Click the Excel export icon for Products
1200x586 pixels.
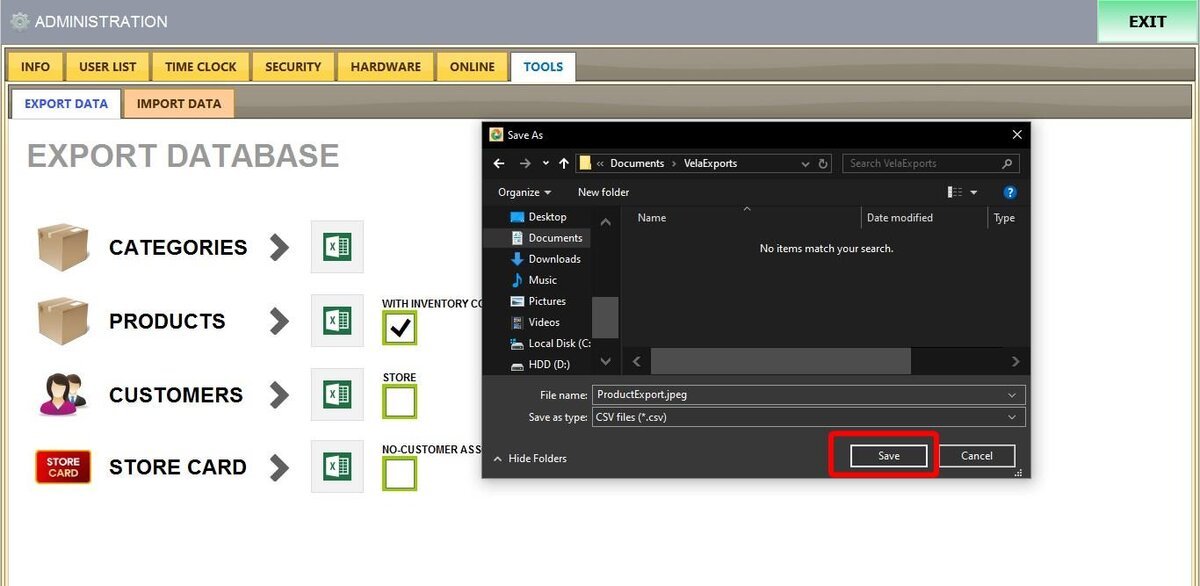pos(337,321)
